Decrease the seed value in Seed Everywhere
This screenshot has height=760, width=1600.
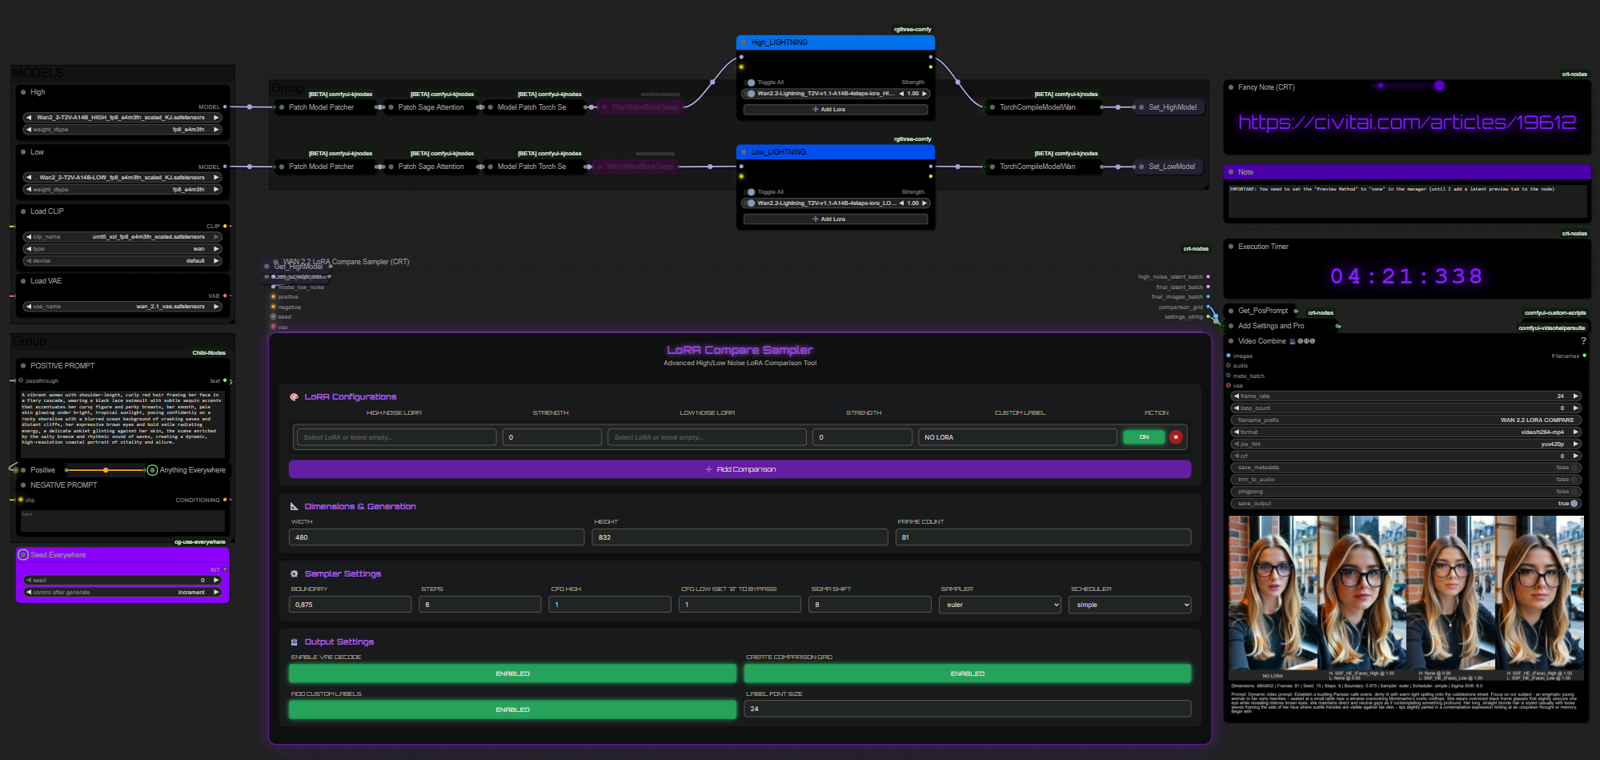[x=29, y=580]
